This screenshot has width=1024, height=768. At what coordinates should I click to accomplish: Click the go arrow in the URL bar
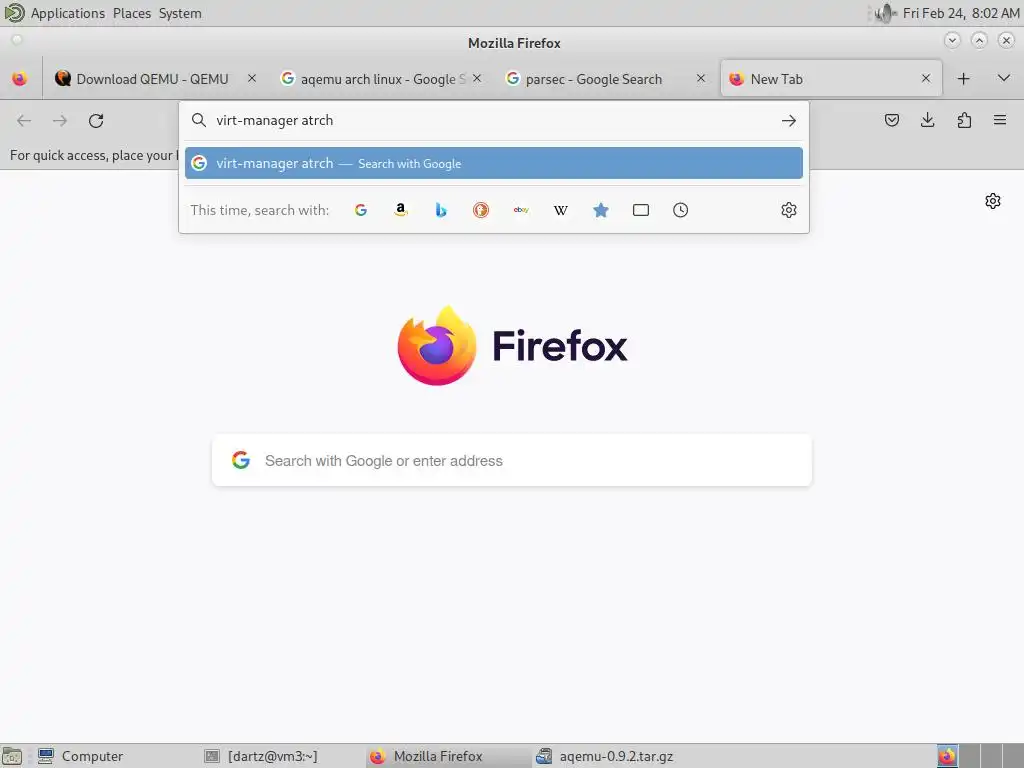[789, 120]
